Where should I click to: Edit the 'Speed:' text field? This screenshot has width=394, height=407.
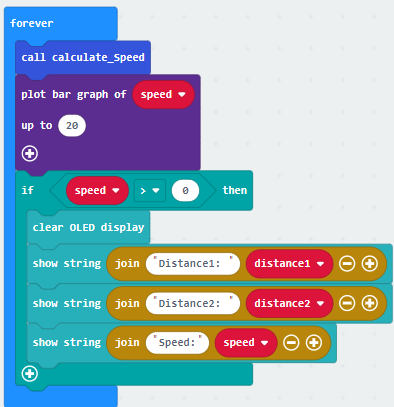click(x=177, y=343)
